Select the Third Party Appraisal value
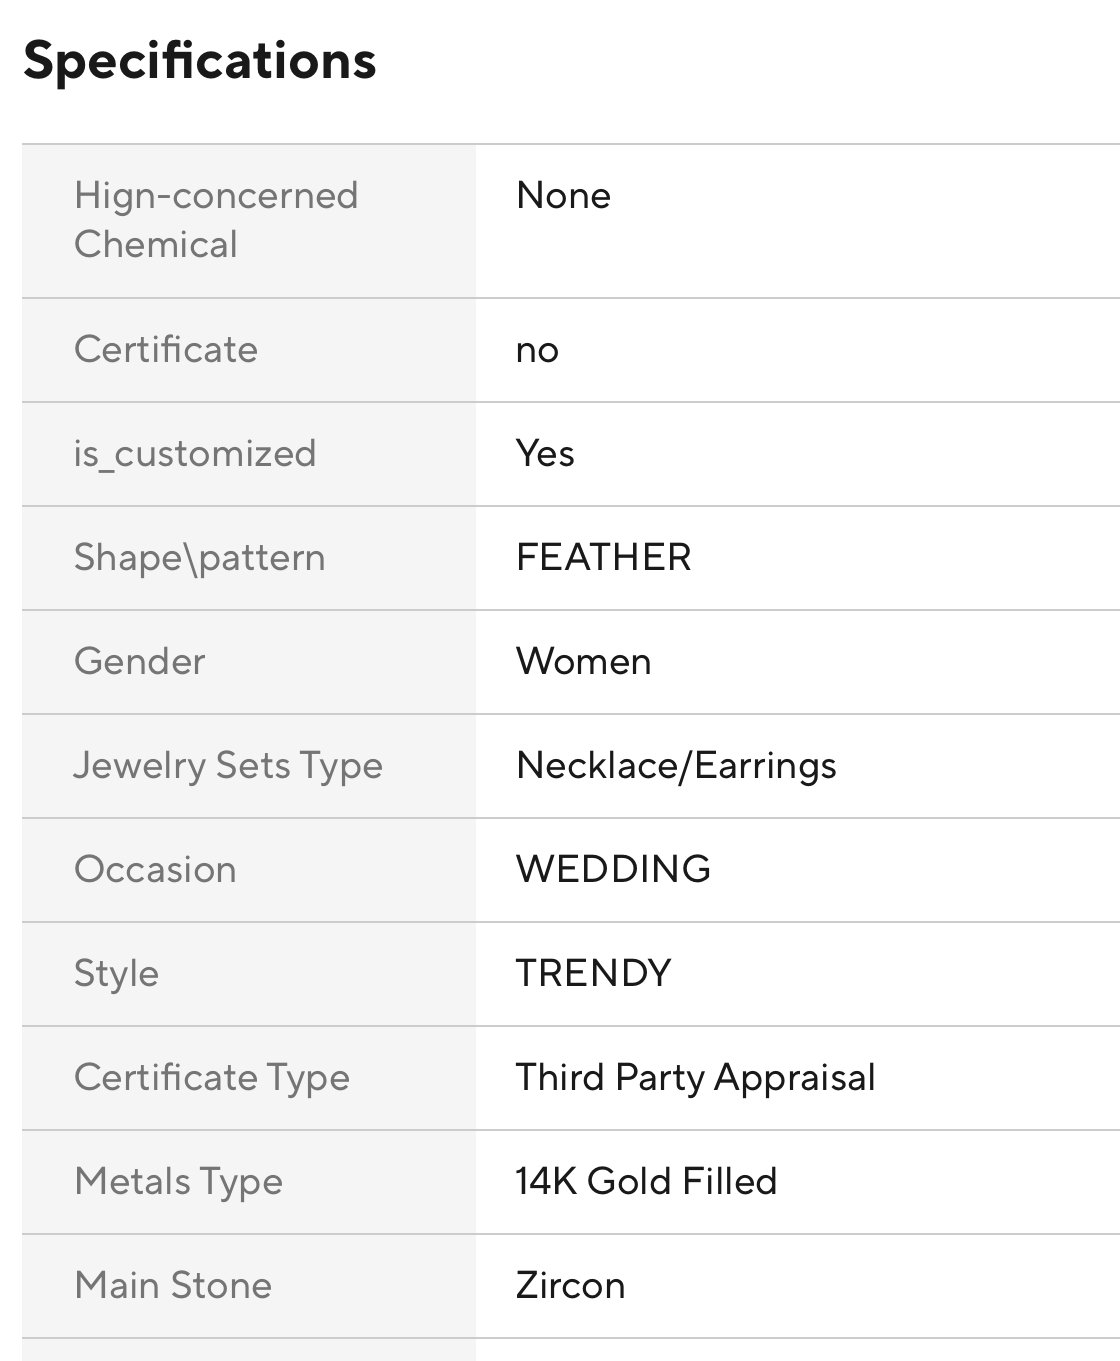The width and height of the screenshot is (1120, 1361). (x=695, y=1078)
